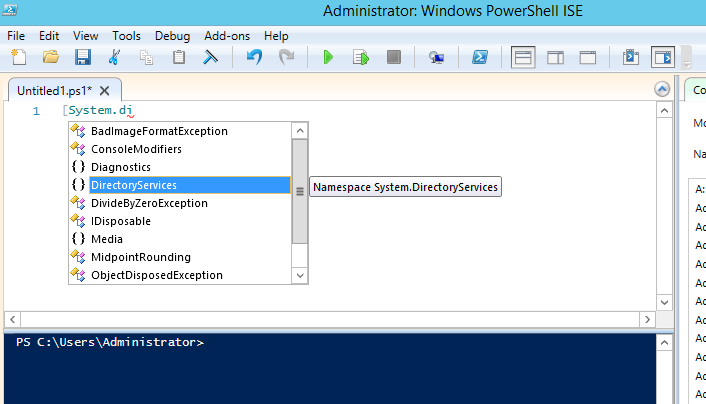Click the Redo arrow icon
The height and width of the screenshot is (404, 706).
click(x=286, y=57)
